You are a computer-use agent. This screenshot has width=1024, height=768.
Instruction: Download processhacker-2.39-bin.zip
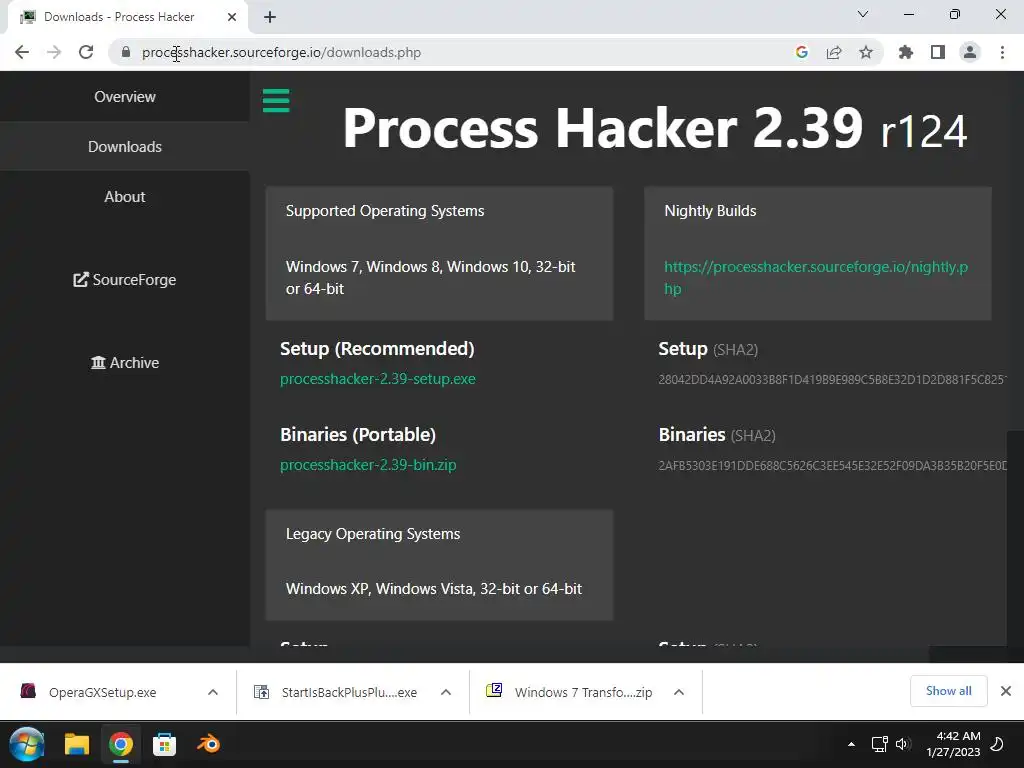pos(368,465)
